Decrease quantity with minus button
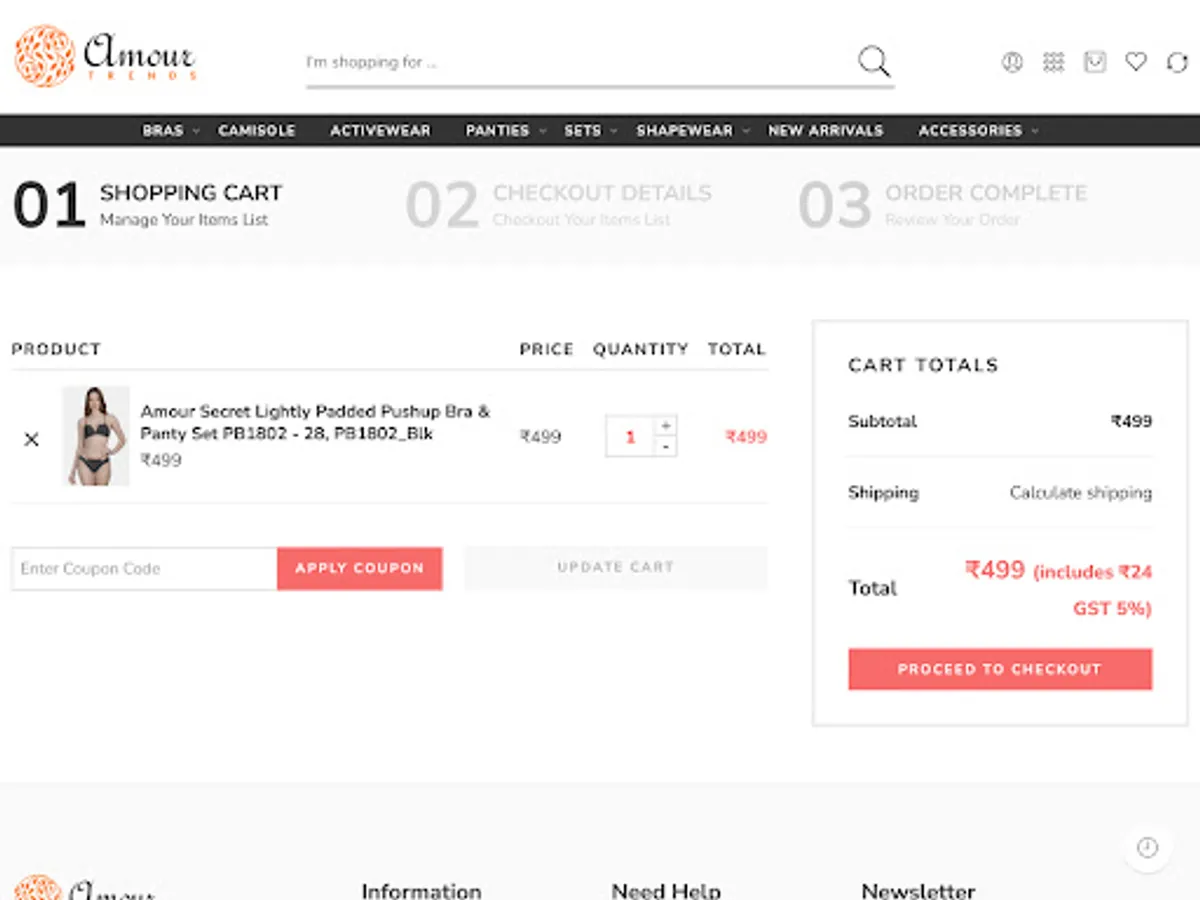 666,447
